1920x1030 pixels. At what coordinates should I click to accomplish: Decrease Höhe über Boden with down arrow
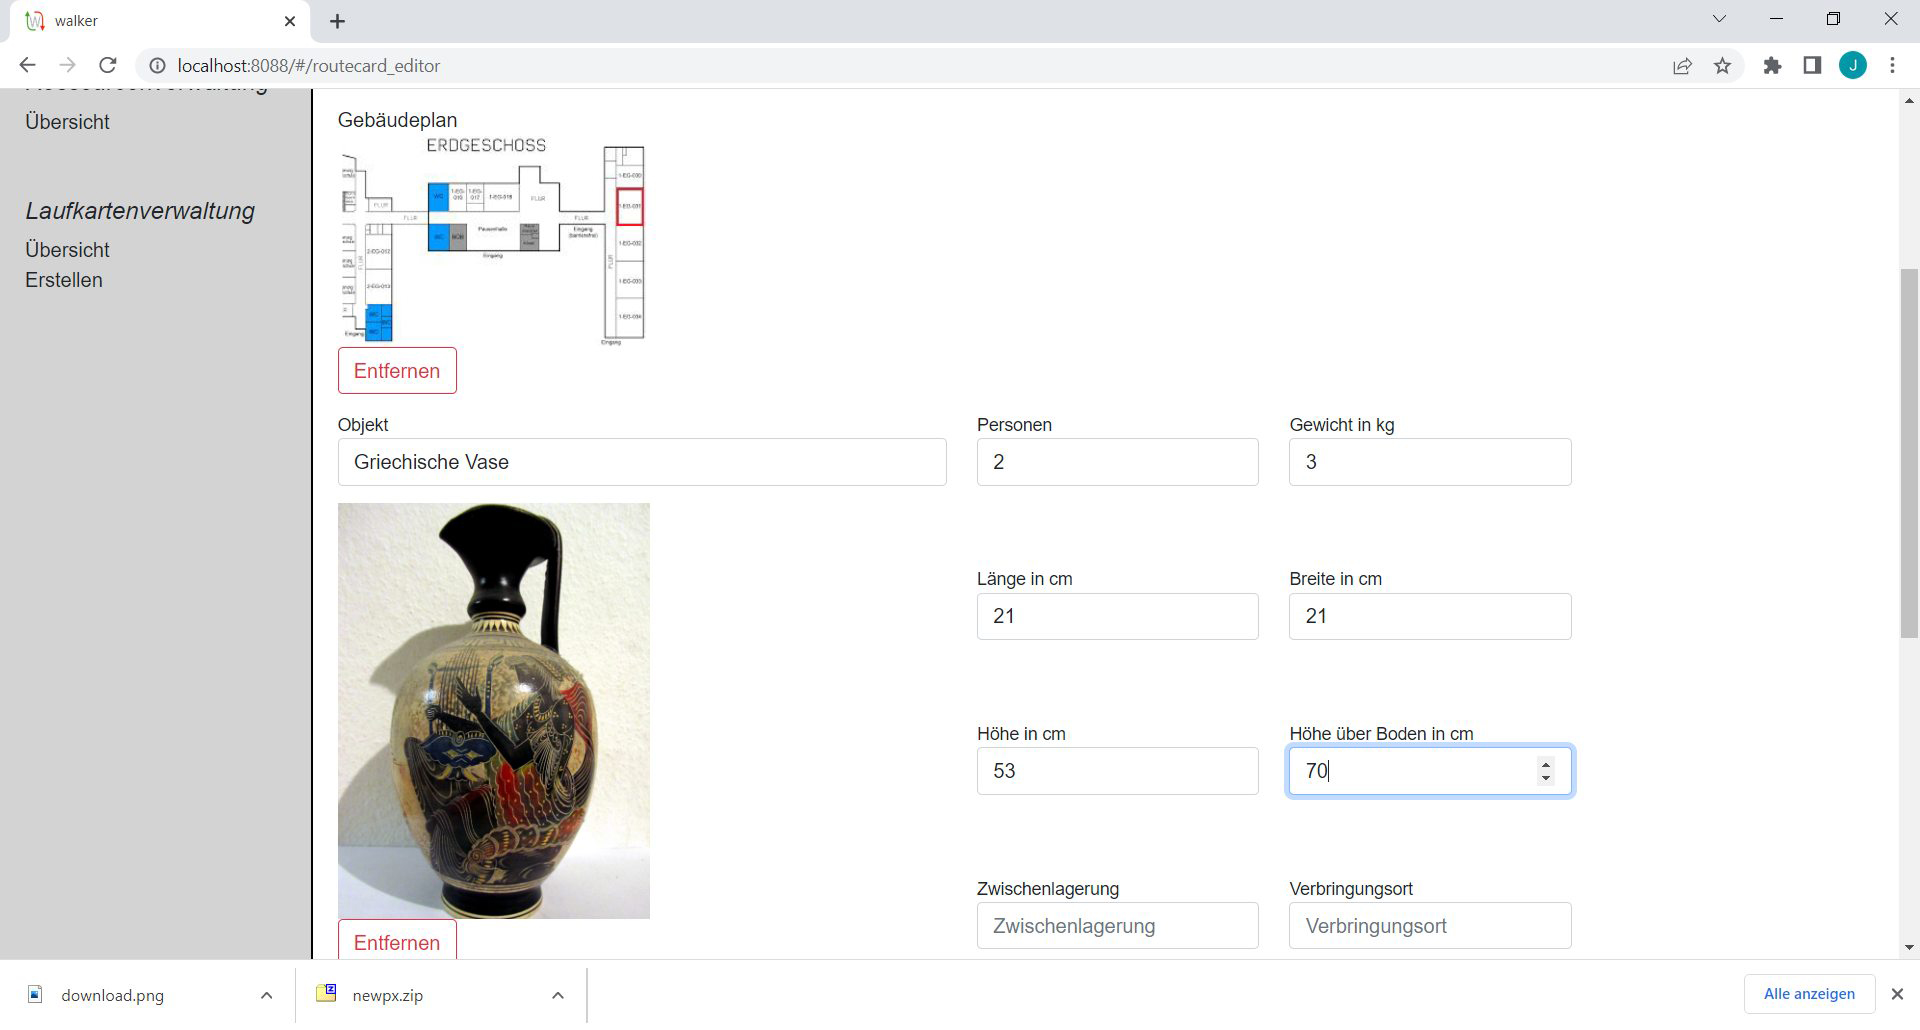pyautogui.click(x=1546, y=778)
